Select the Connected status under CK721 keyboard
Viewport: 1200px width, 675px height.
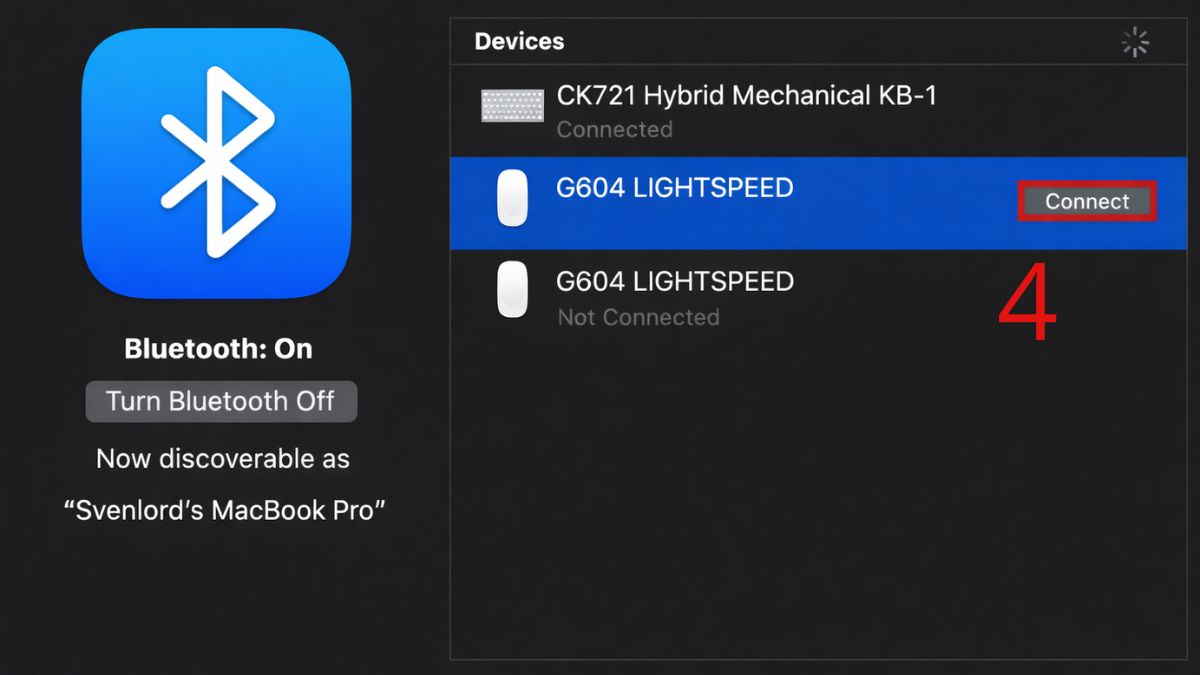coord(615,129)
